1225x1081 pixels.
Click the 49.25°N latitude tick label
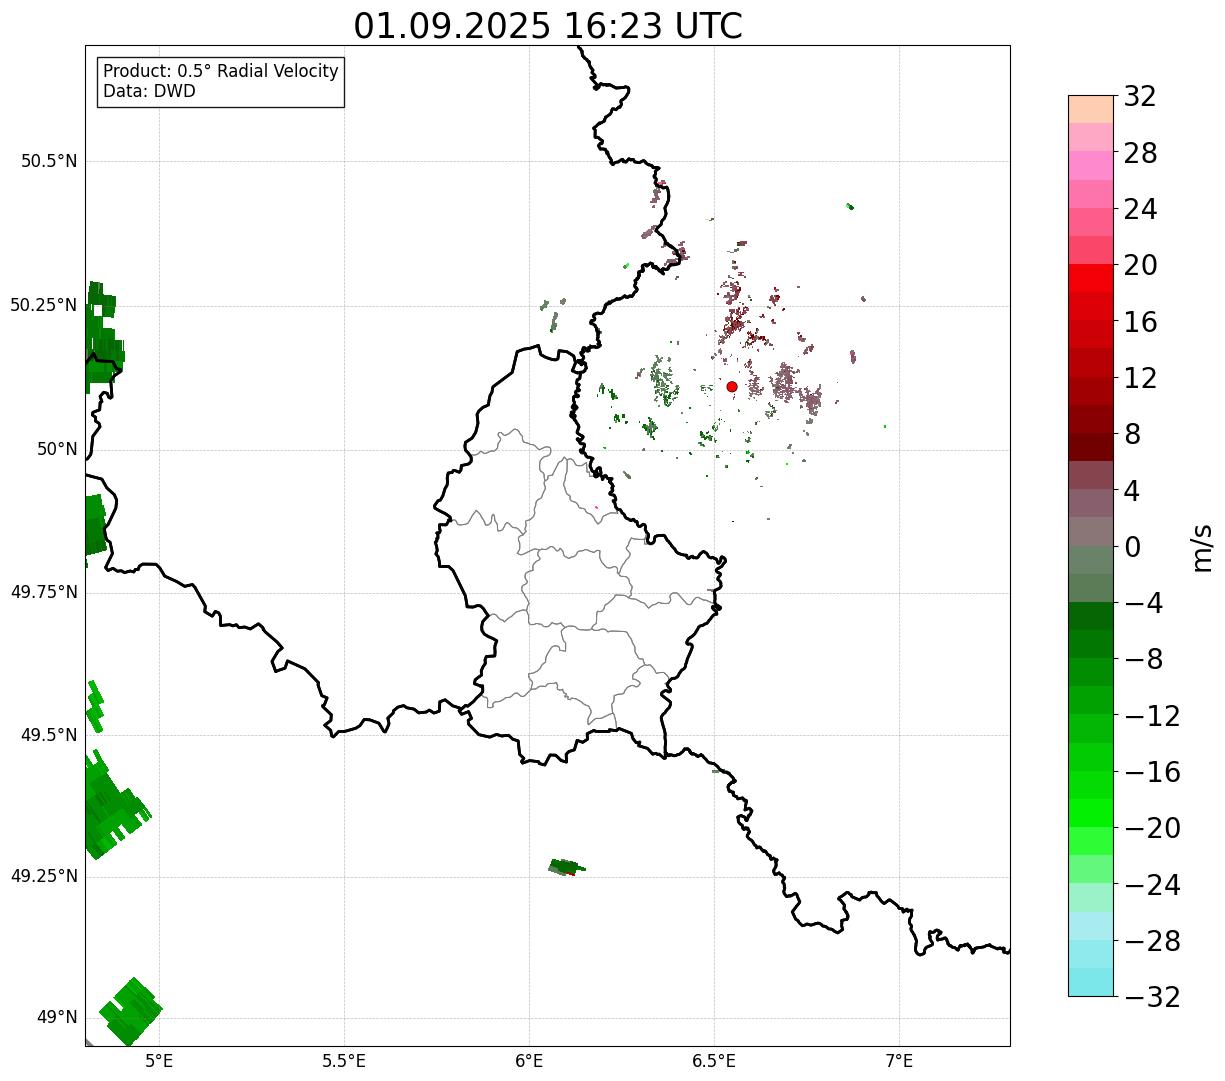(44, 876)
